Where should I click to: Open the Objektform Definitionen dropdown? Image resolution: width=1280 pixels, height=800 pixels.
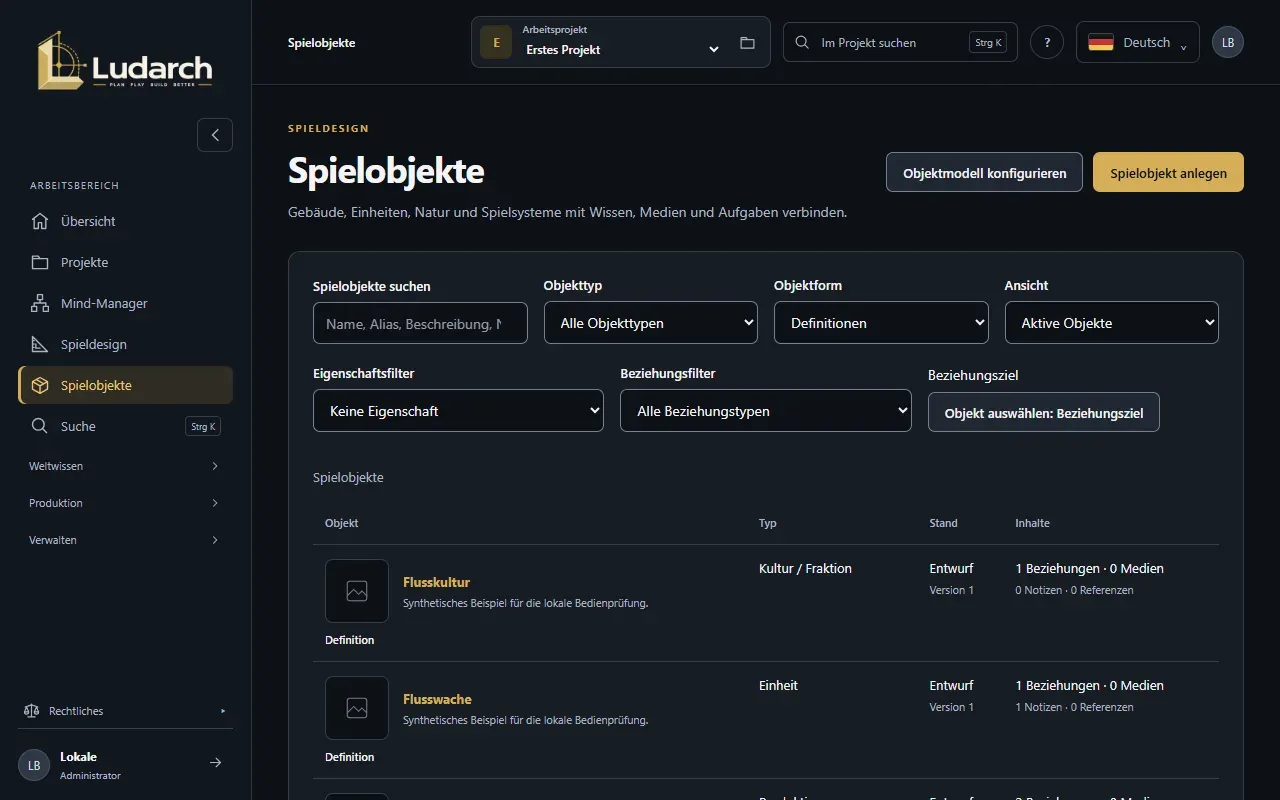pyautogui.click(x=881, y=323)
